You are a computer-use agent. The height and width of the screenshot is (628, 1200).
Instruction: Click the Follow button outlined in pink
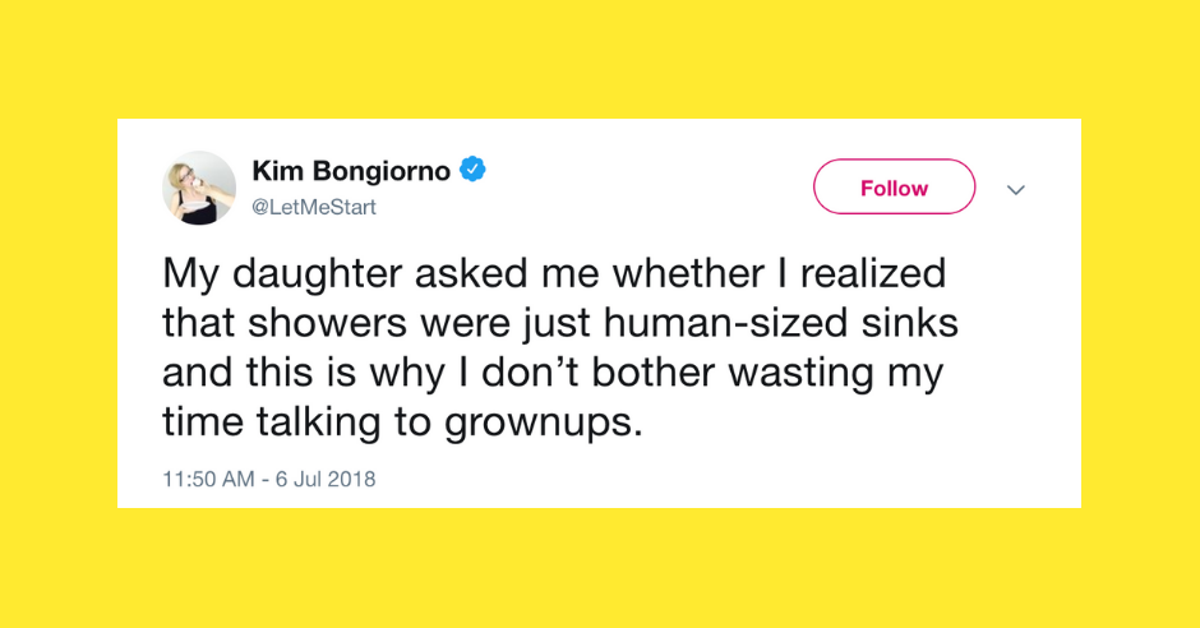(893, 187)
